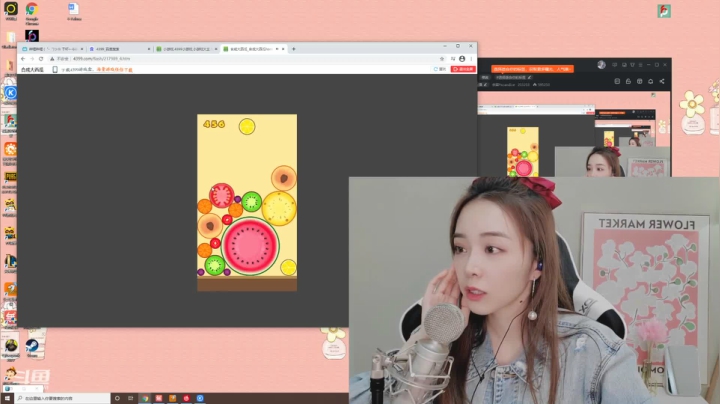Click the yellow lemon waiting to drop
The height and width of the screenshot is (404, 720).
tap(247, 126)
